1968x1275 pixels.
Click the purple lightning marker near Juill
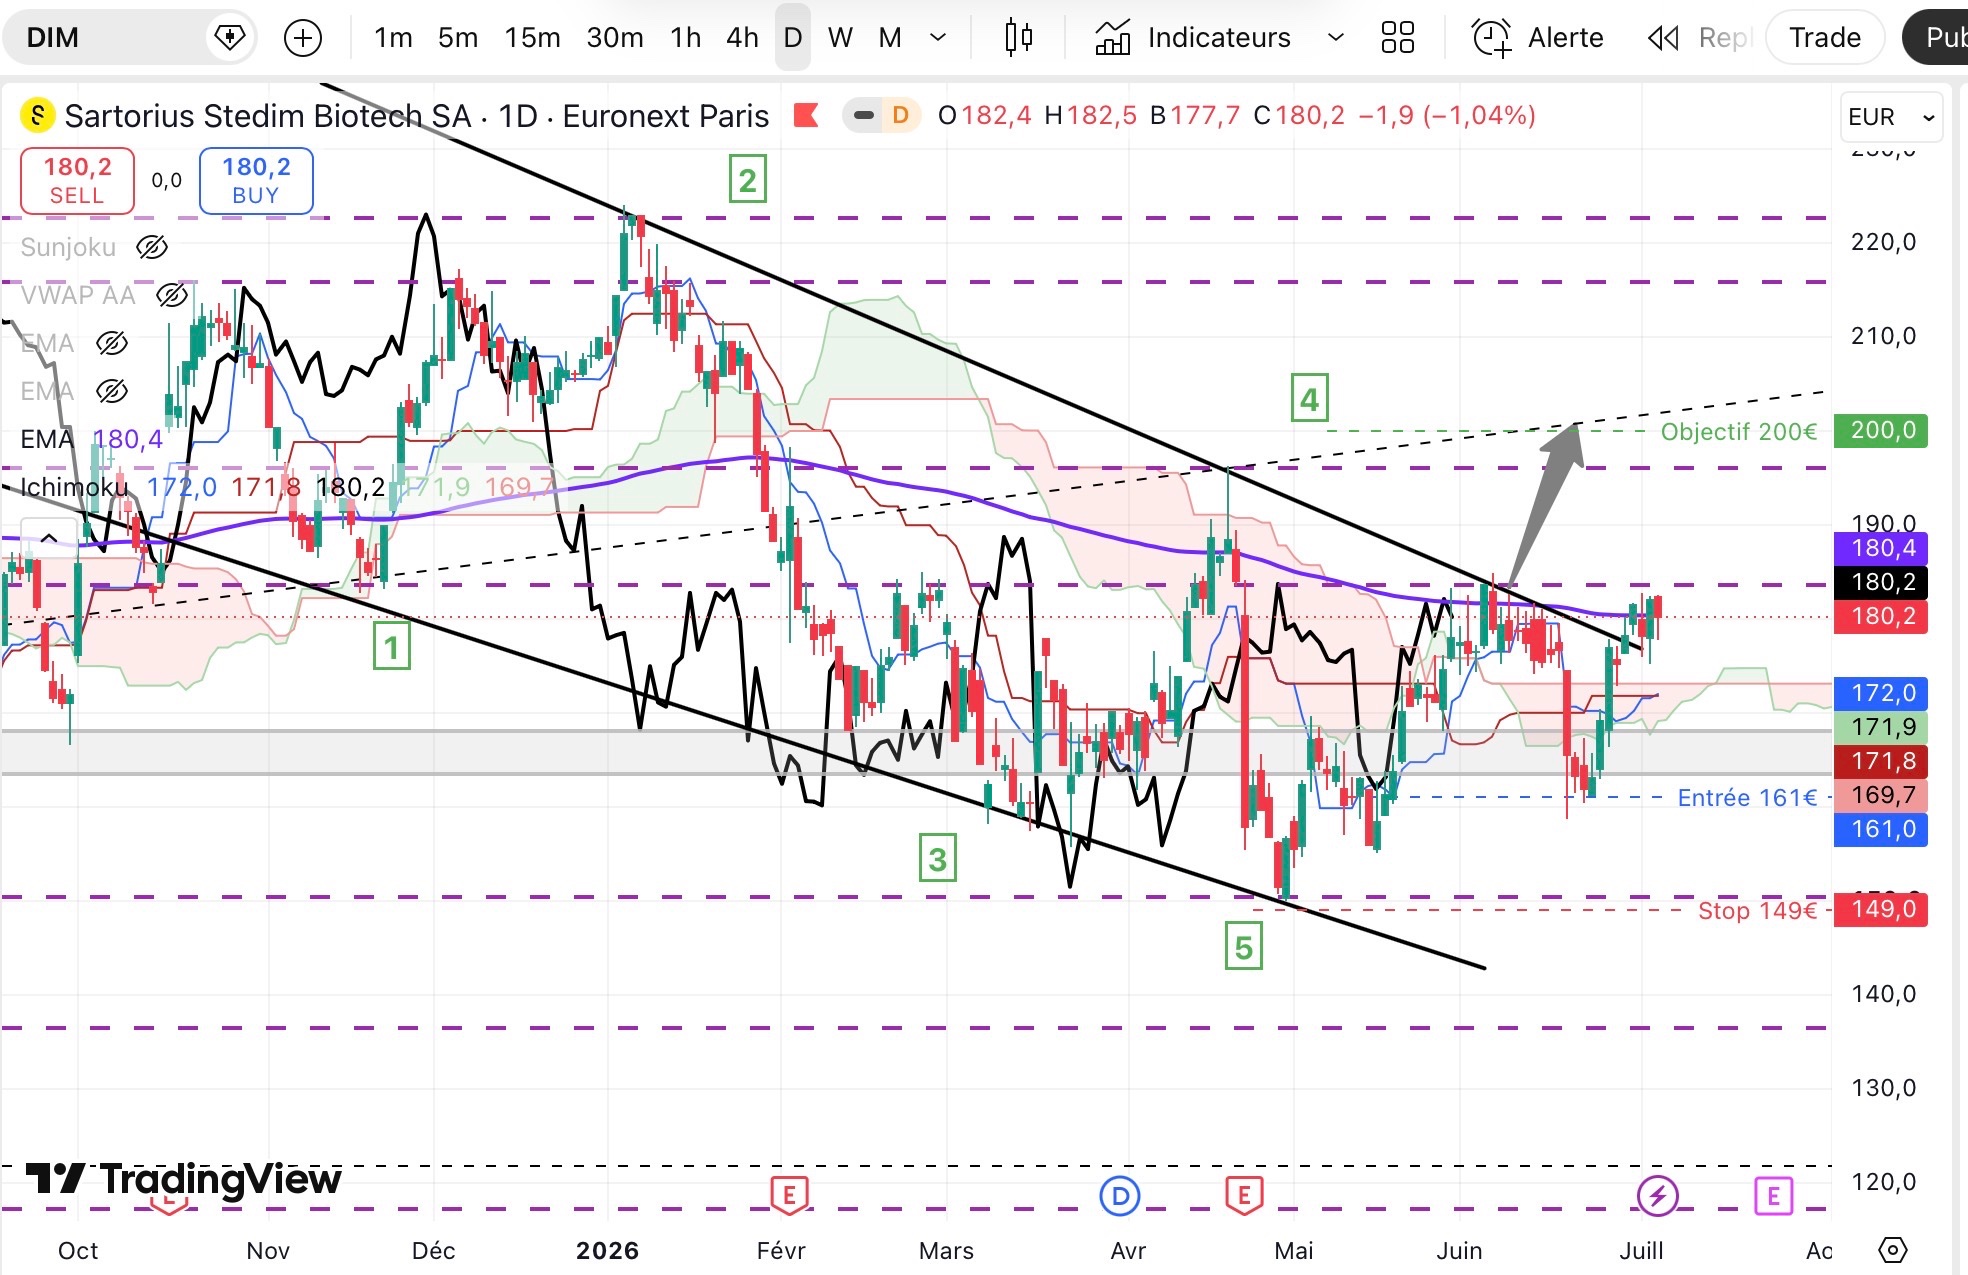click(x=1657, y=1195)
